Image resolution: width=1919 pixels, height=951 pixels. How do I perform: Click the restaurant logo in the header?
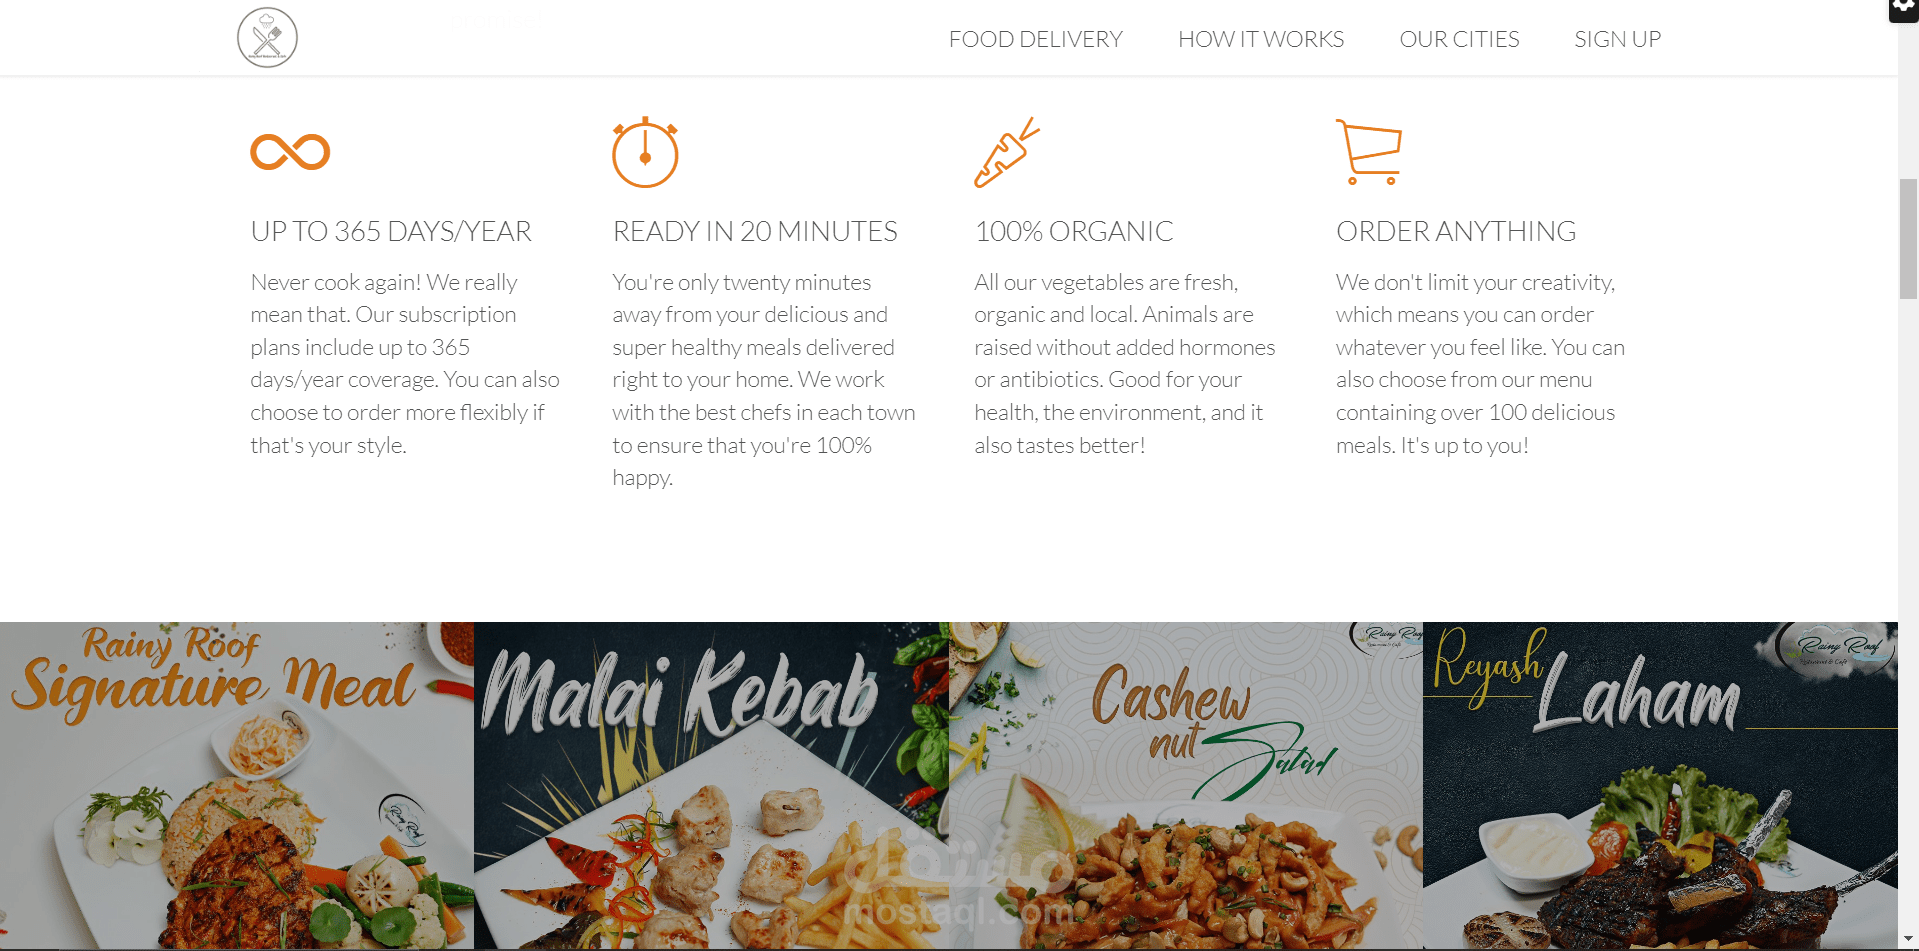[x=267, y=38]
